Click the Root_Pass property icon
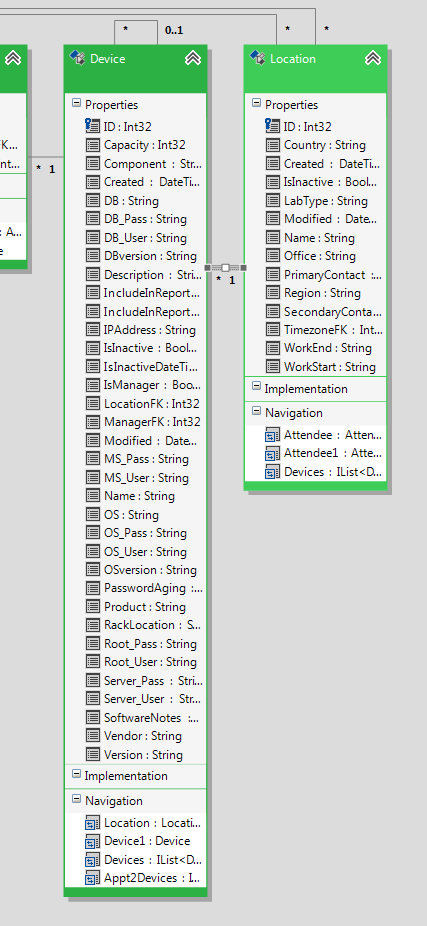 pyautogui.click(x=93, y=644)
